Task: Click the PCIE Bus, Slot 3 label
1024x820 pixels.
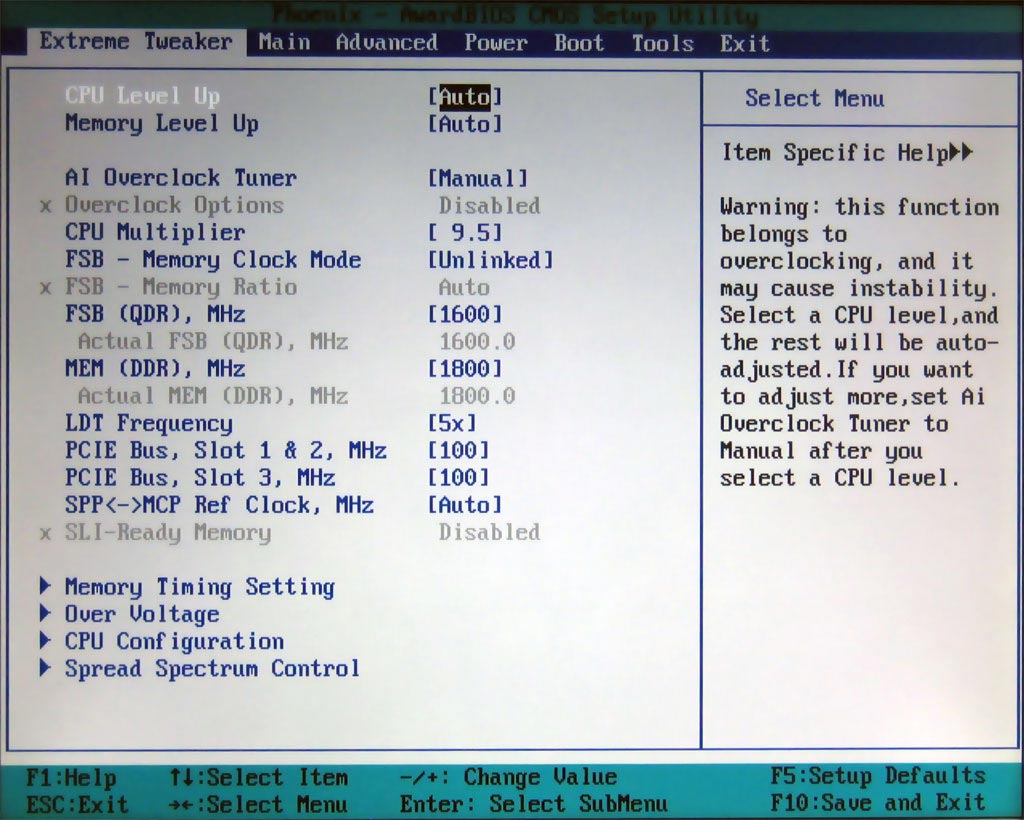Action: click(200, 477)
